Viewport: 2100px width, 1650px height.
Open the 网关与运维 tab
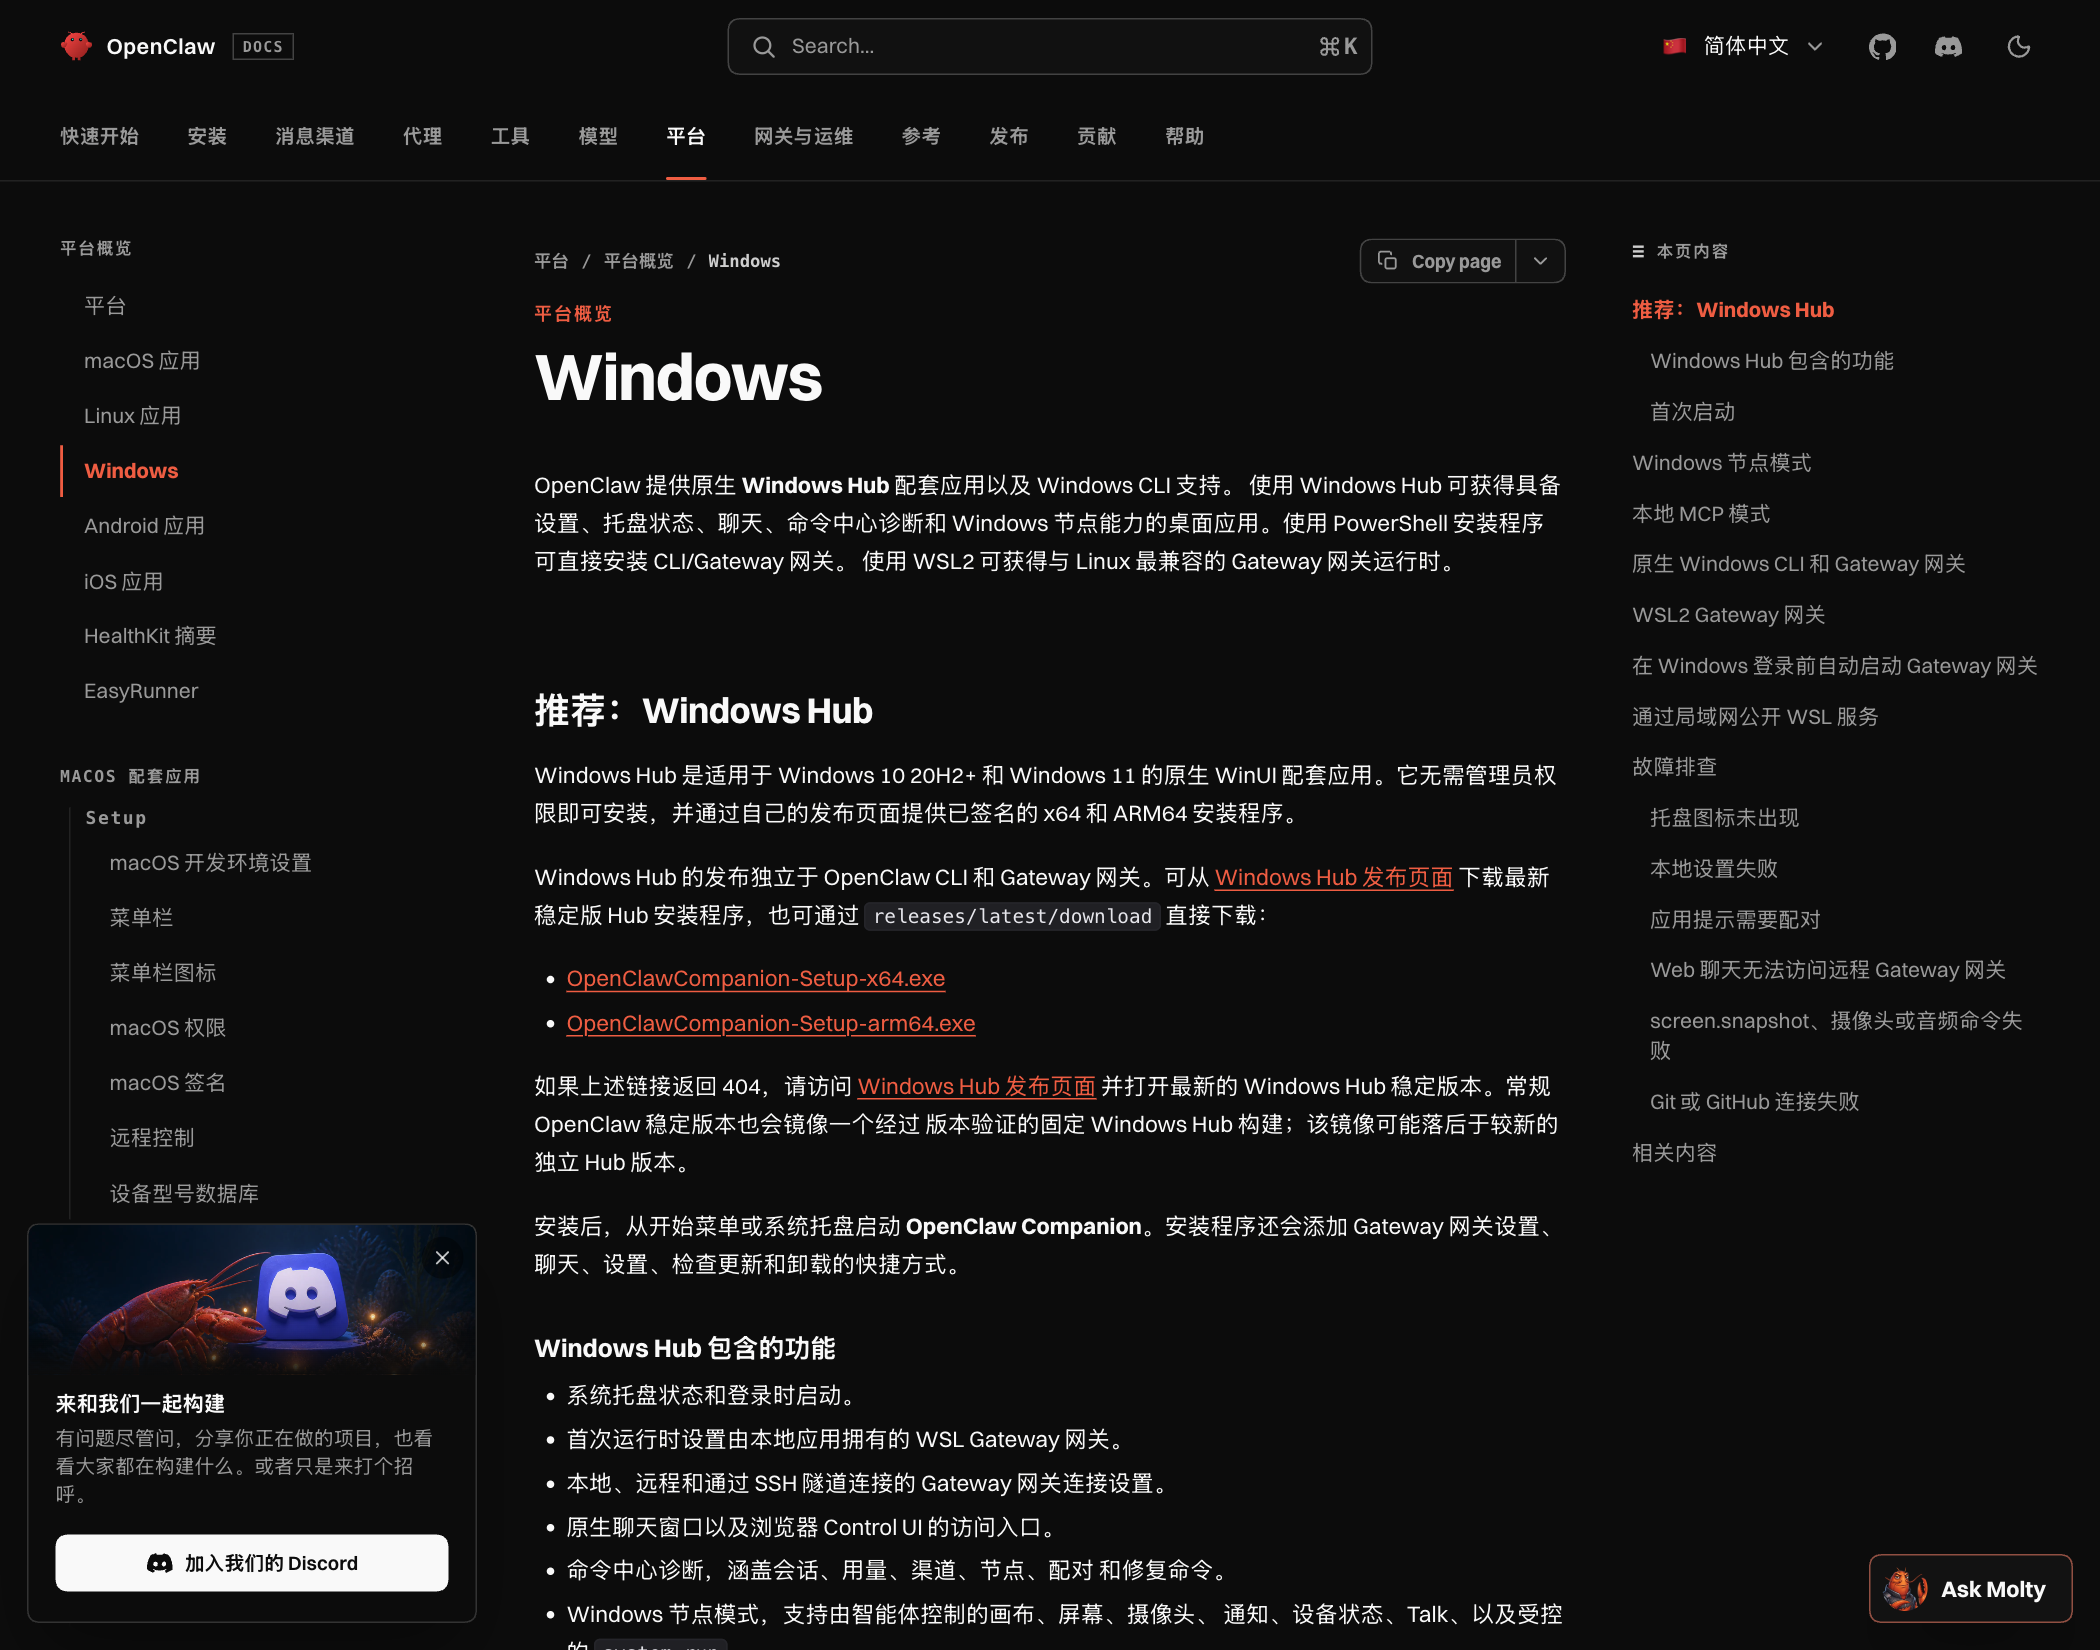(x=803, y=136)
